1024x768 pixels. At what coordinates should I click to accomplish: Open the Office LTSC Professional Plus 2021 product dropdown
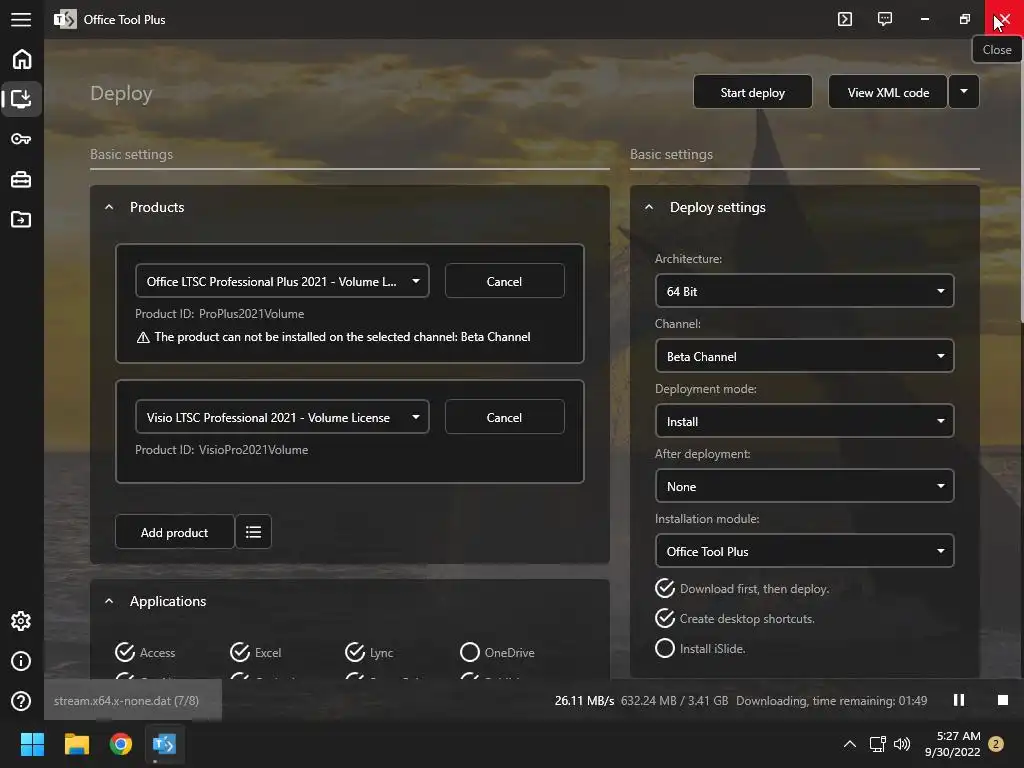[x=282, y=281]
